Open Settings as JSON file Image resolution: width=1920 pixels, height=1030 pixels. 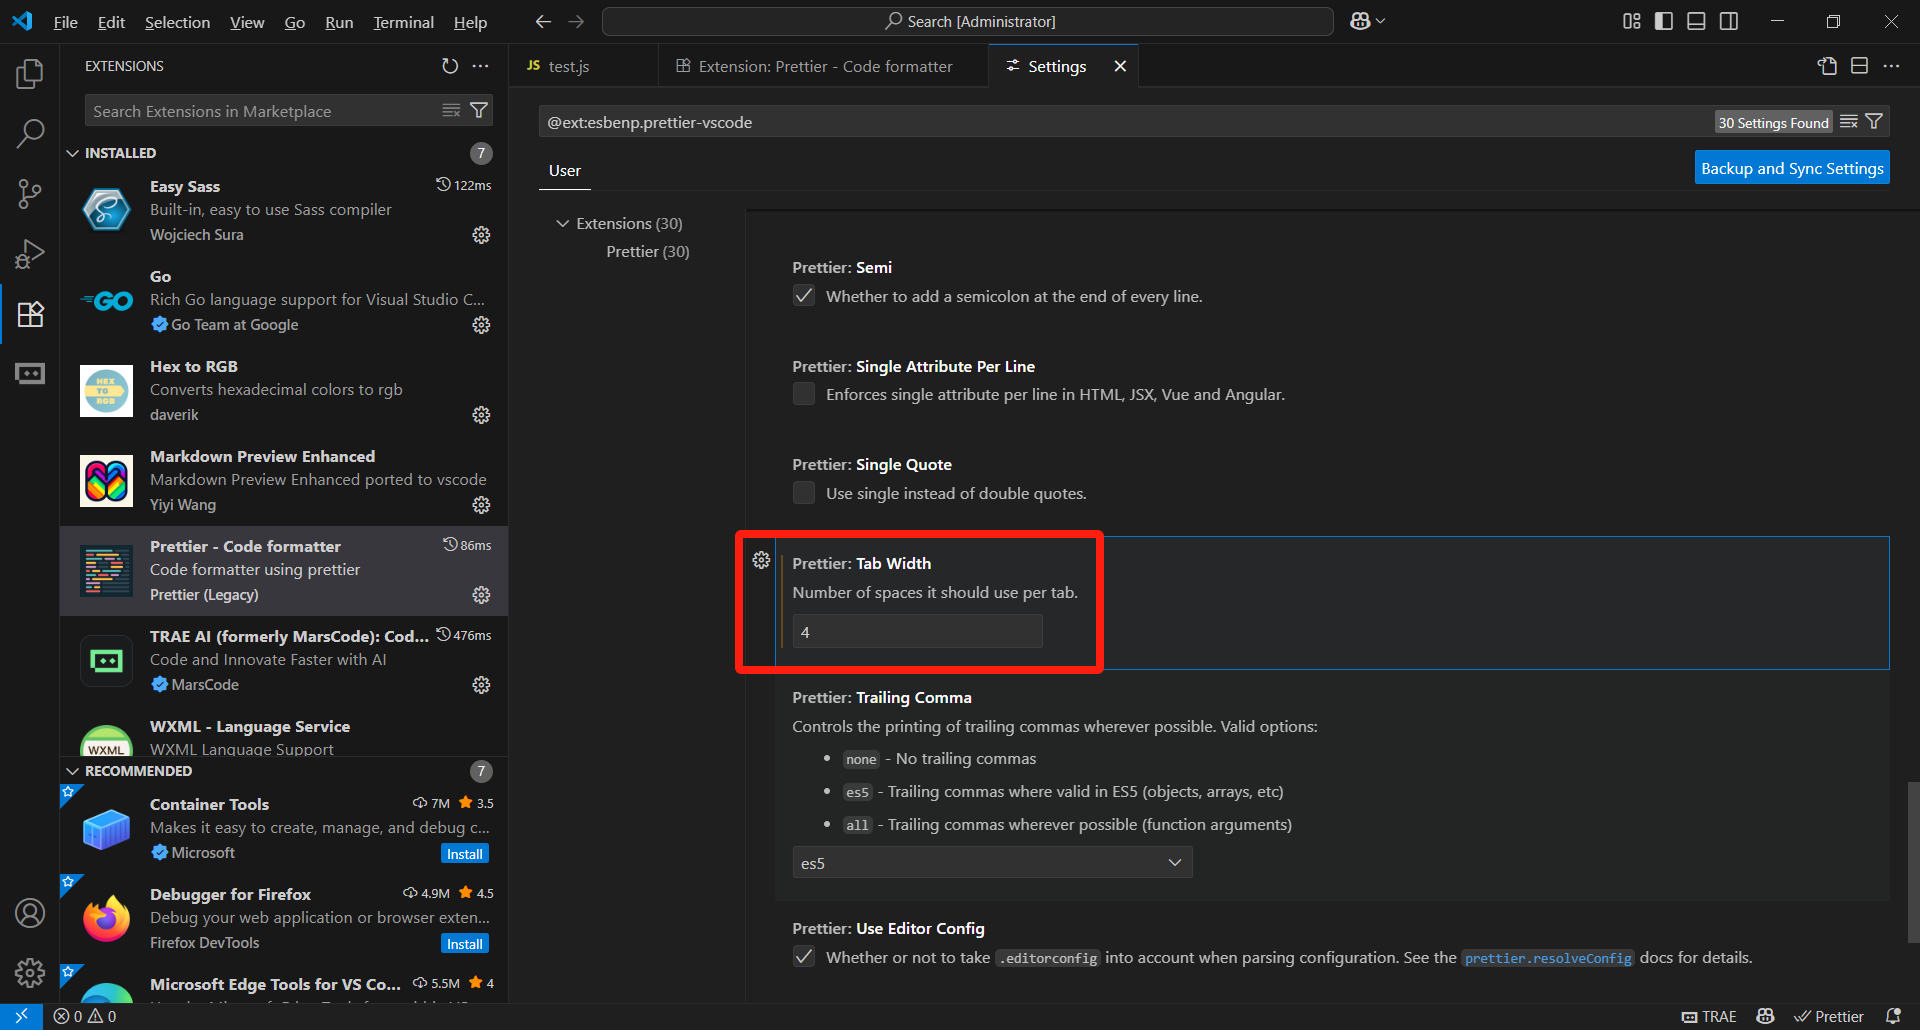1827,66
